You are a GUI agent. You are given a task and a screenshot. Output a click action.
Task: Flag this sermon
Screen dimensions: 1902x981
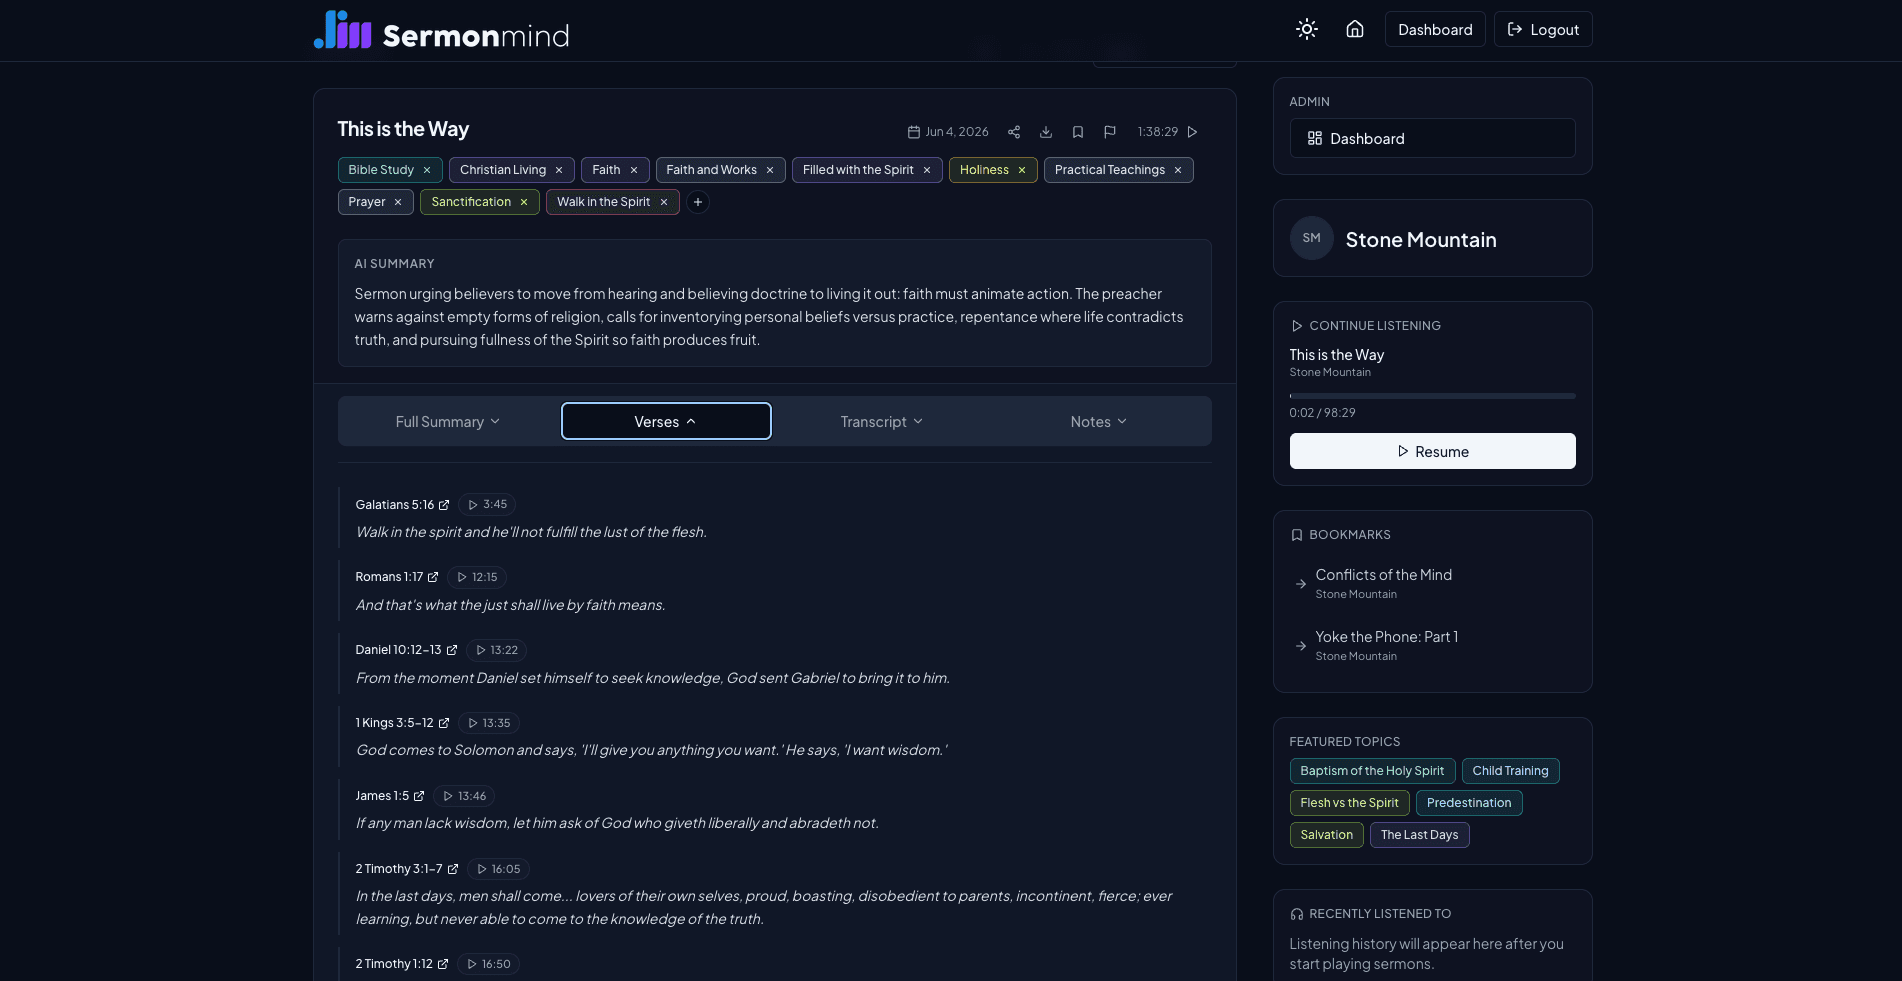pos(1109,132)
